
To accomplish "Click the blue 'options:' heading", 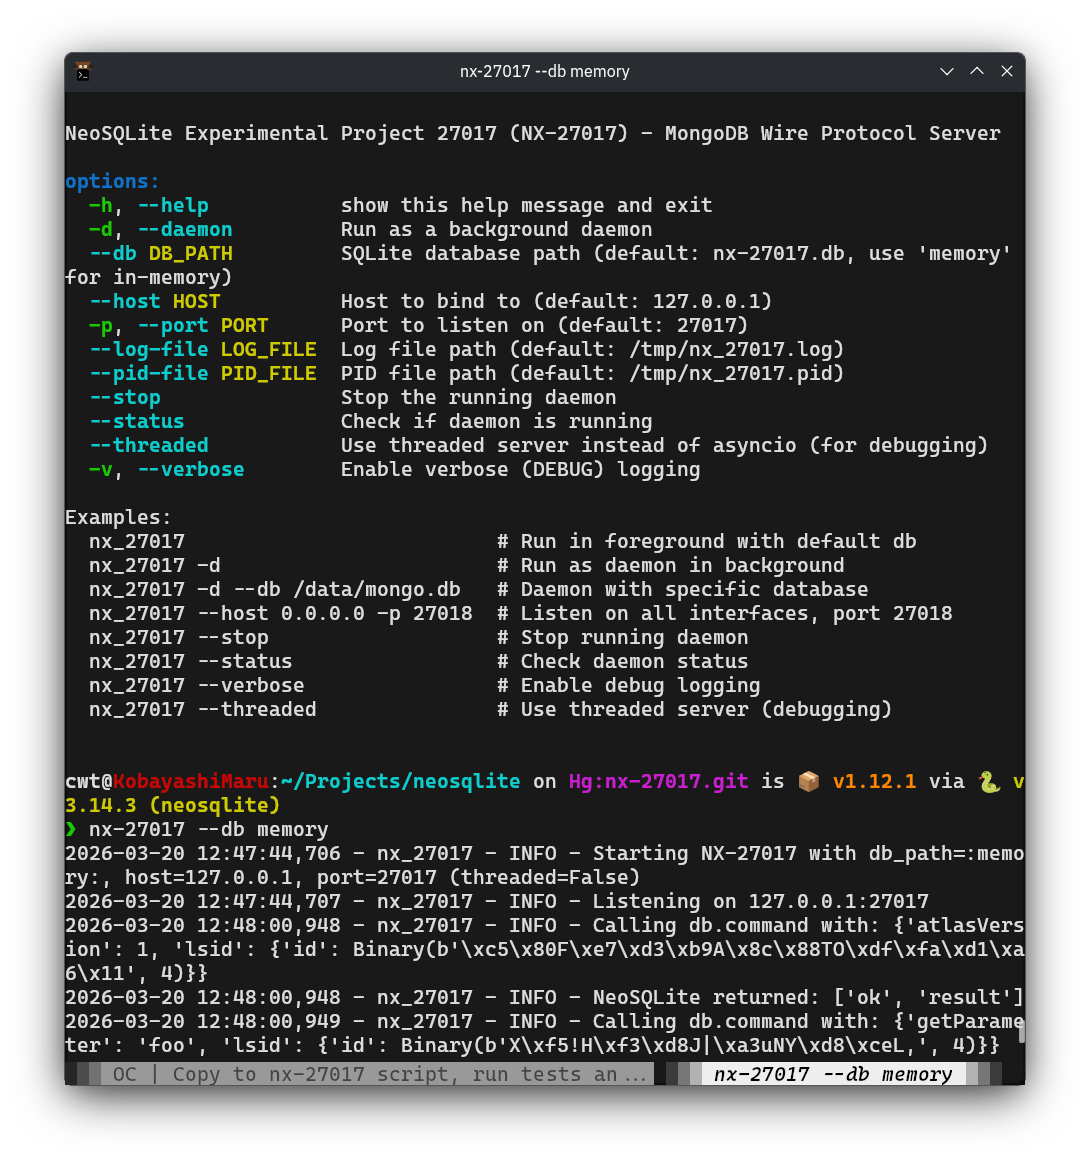I will coord(112,182).
